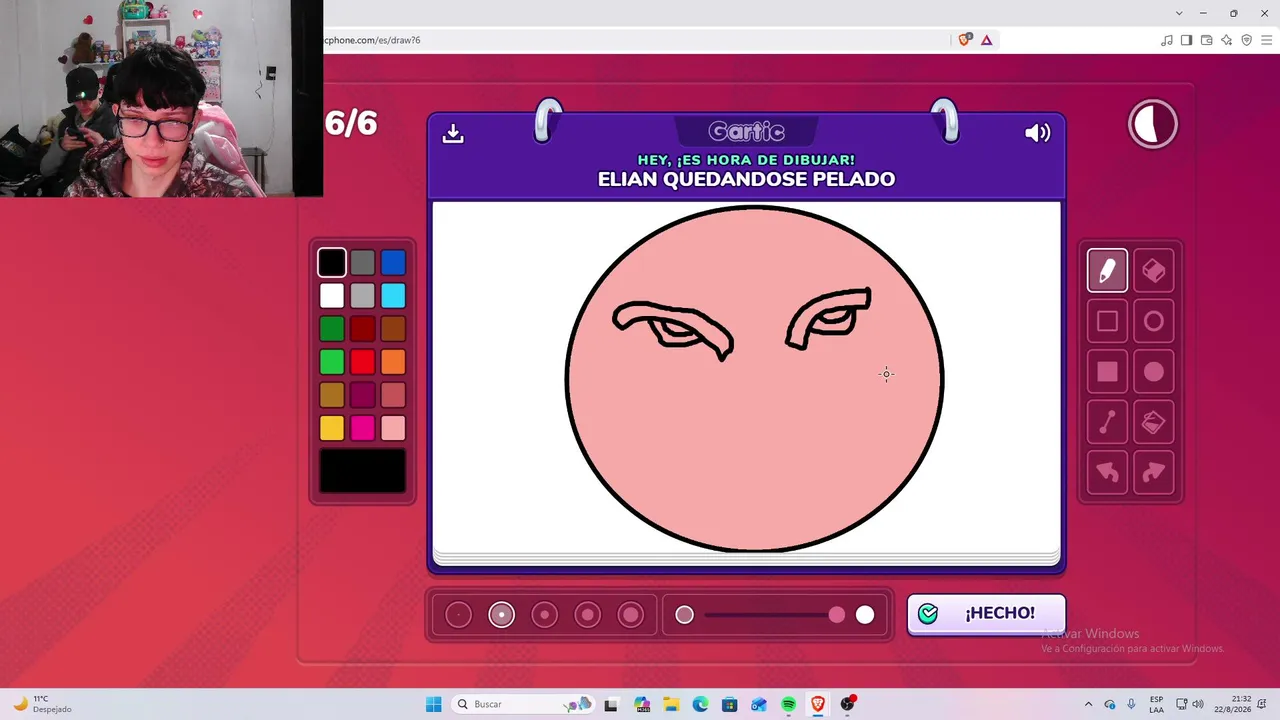Undo the last drawing stroke

pyautogui.click(x=1107, y=473)
